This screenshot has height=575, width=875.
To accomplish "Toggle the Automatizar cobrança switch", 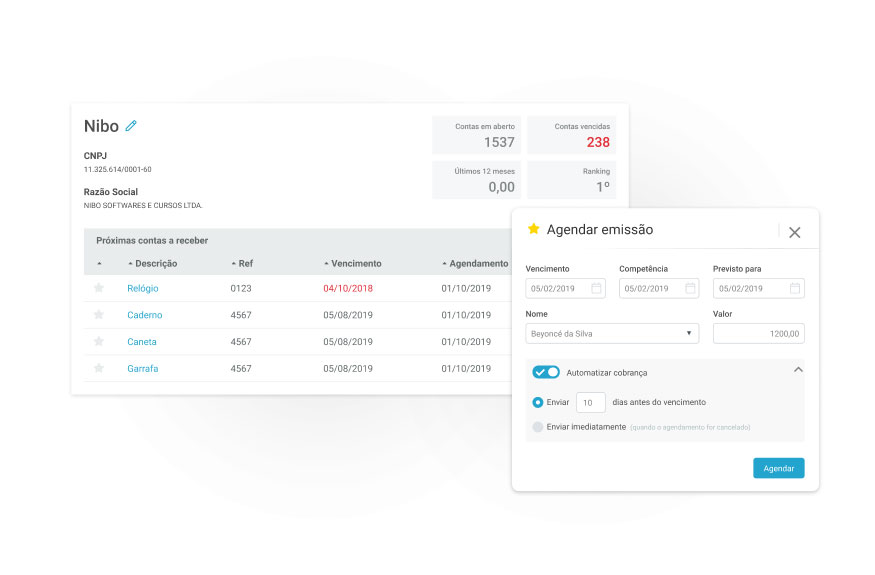I will tap(546, 372).
